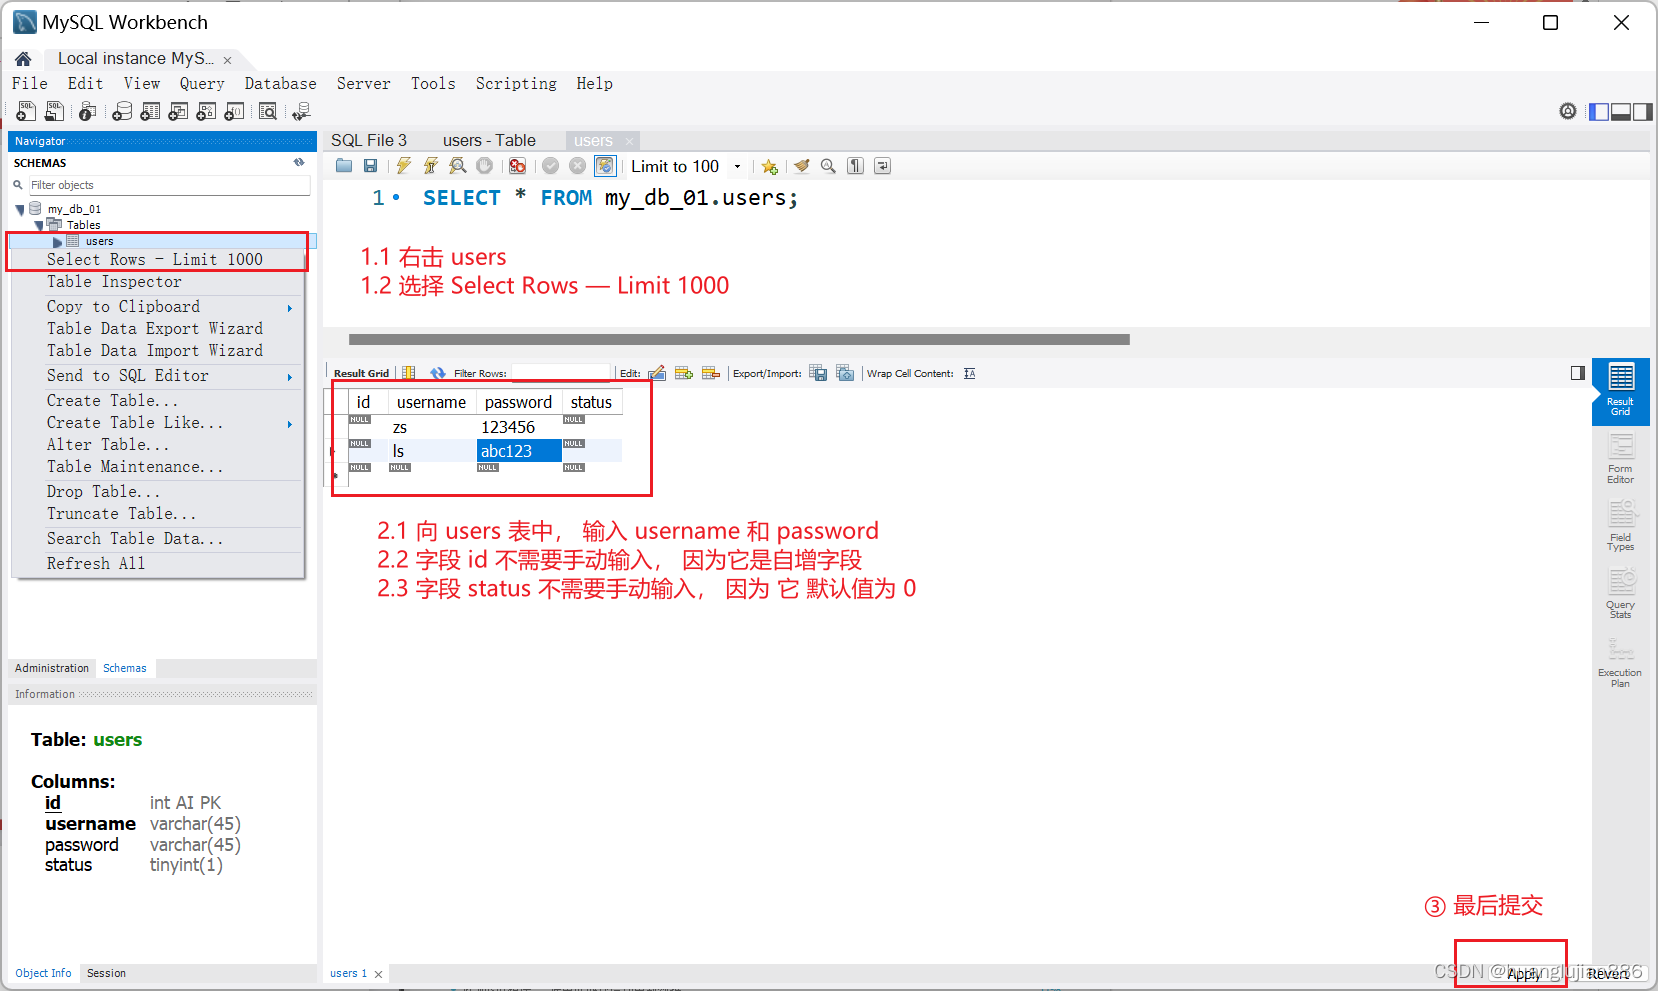Viewport: 1658px width, 991px height.
Task: Find magnifier icon in editor toolbar
Action: (x=828, y=166)
